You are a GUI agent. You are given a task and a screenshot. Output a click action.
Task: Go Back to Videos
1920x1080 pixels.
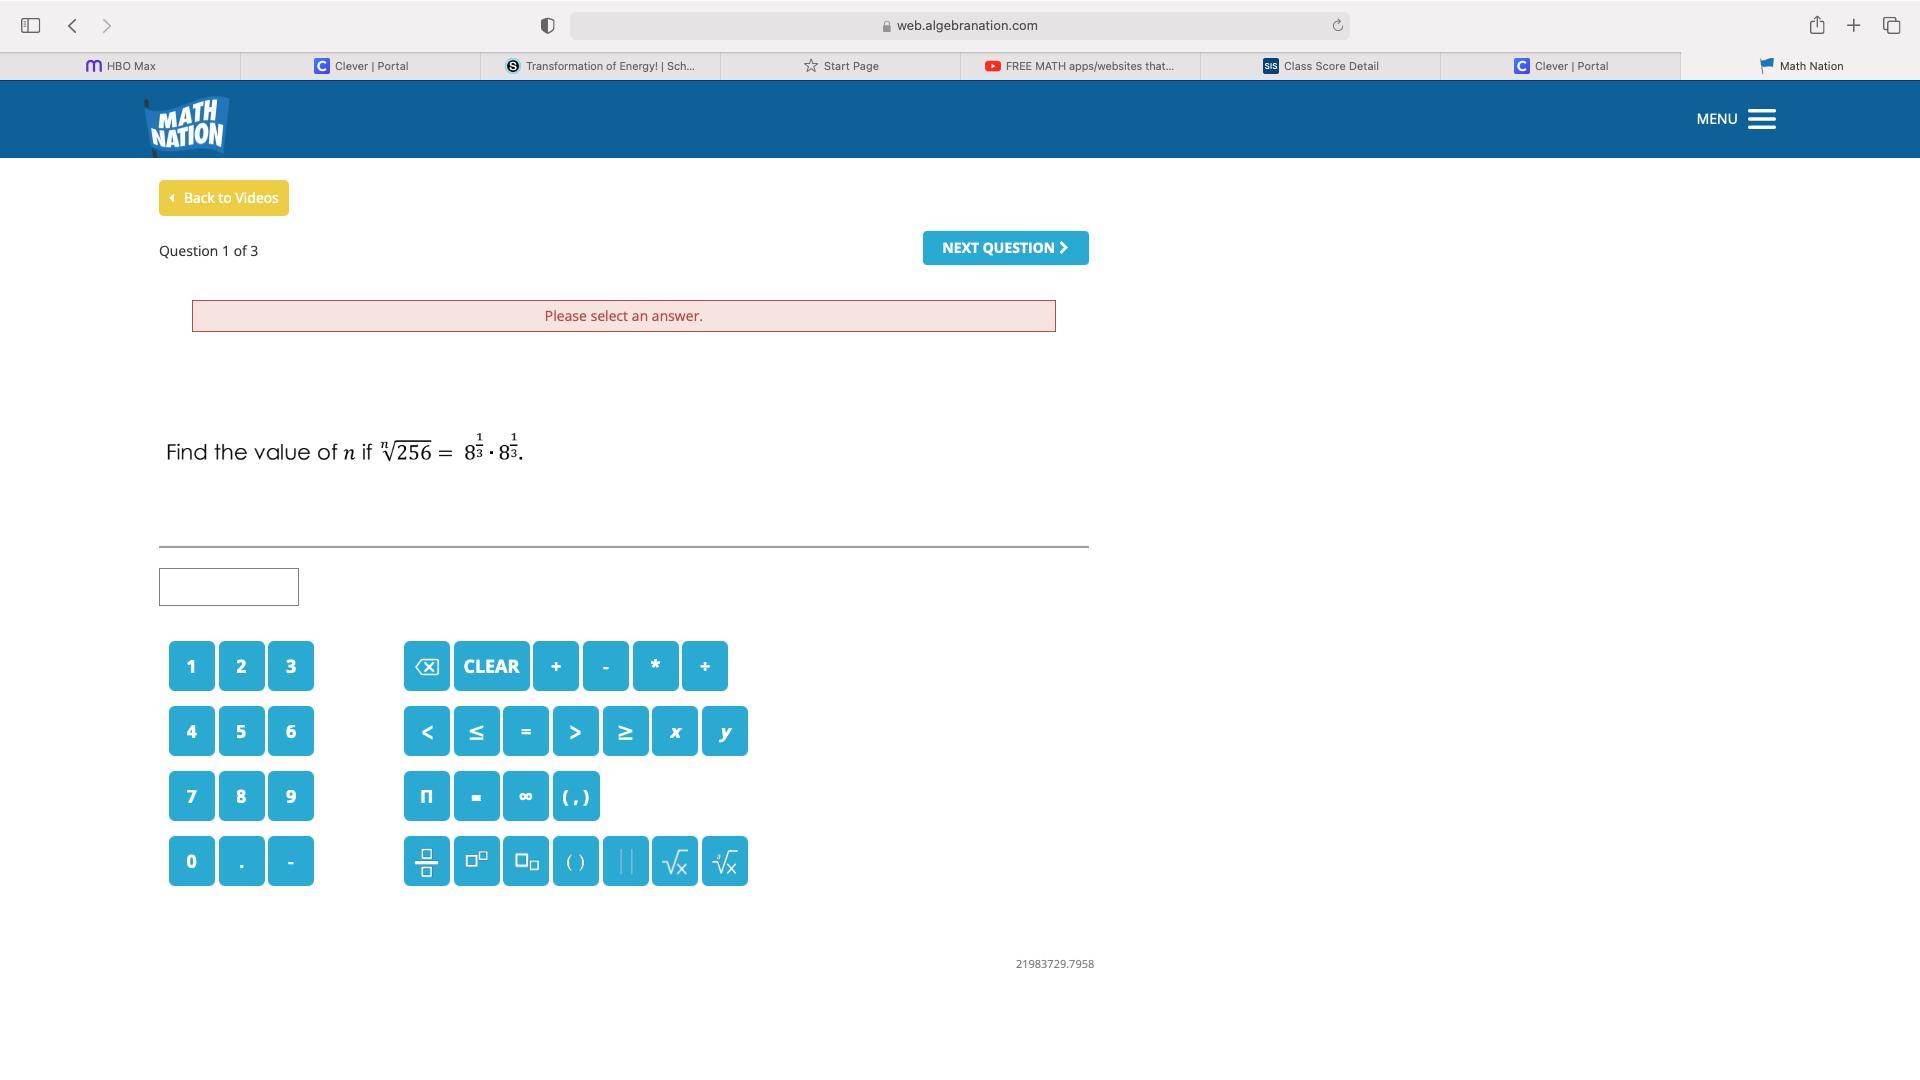tap(224, 198)
